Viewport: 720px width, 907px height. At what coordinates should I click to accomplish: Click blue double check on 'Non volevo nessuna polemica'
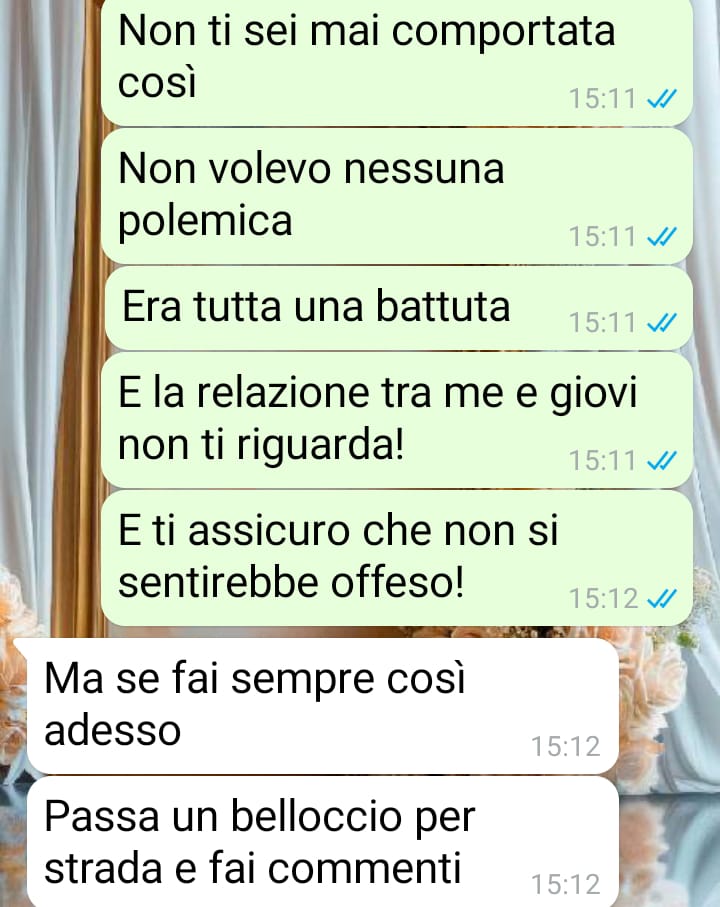coord(662,237)
